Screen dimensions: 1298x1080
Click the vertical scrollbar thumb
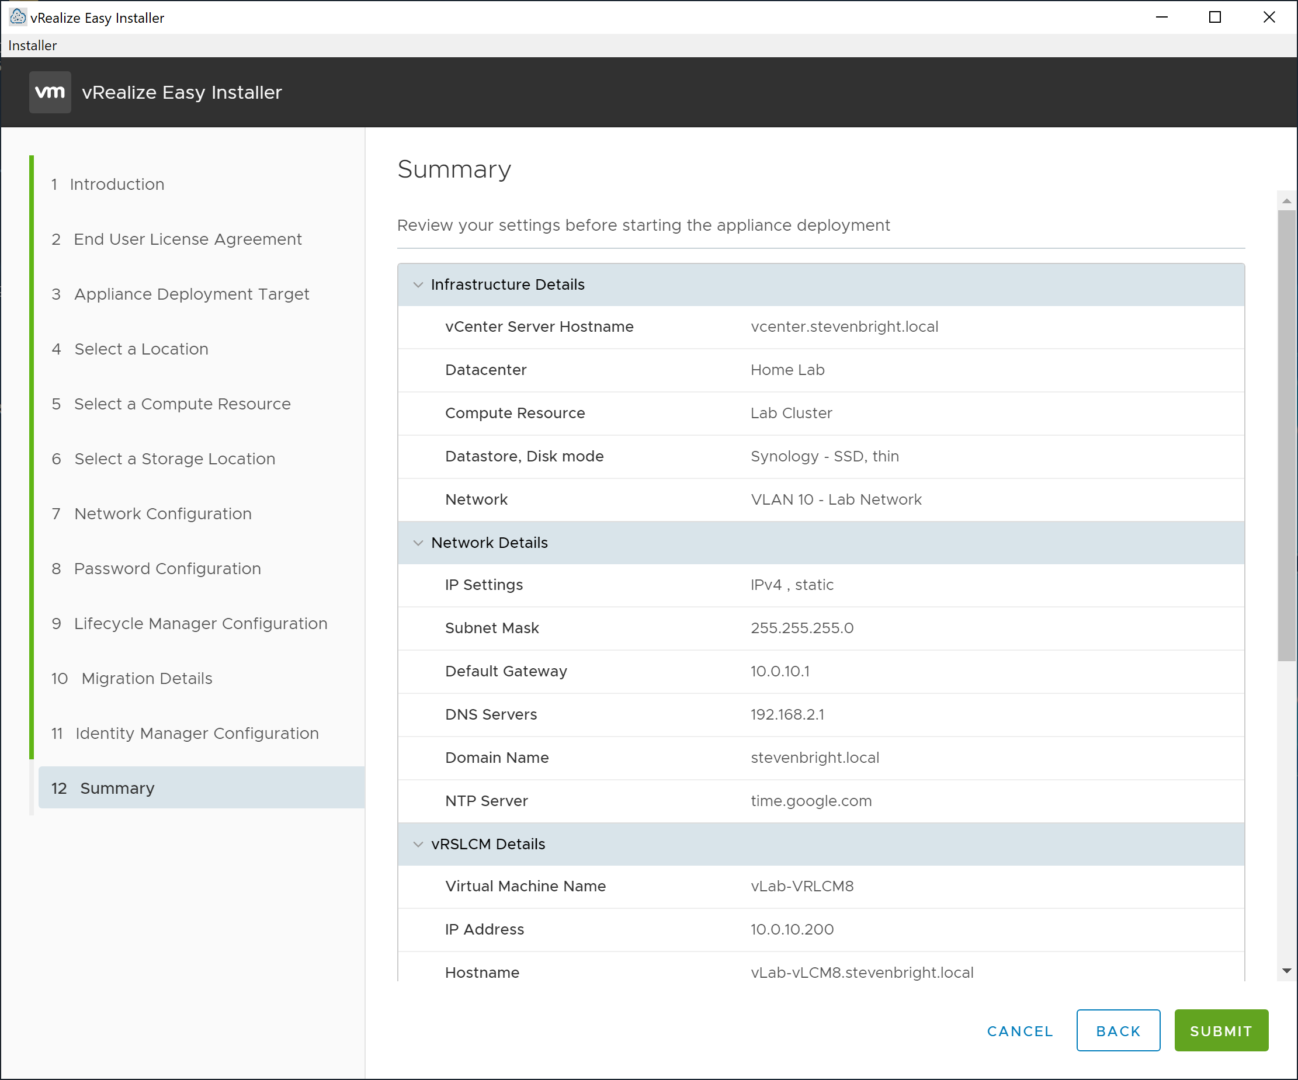click(1286, 435)
